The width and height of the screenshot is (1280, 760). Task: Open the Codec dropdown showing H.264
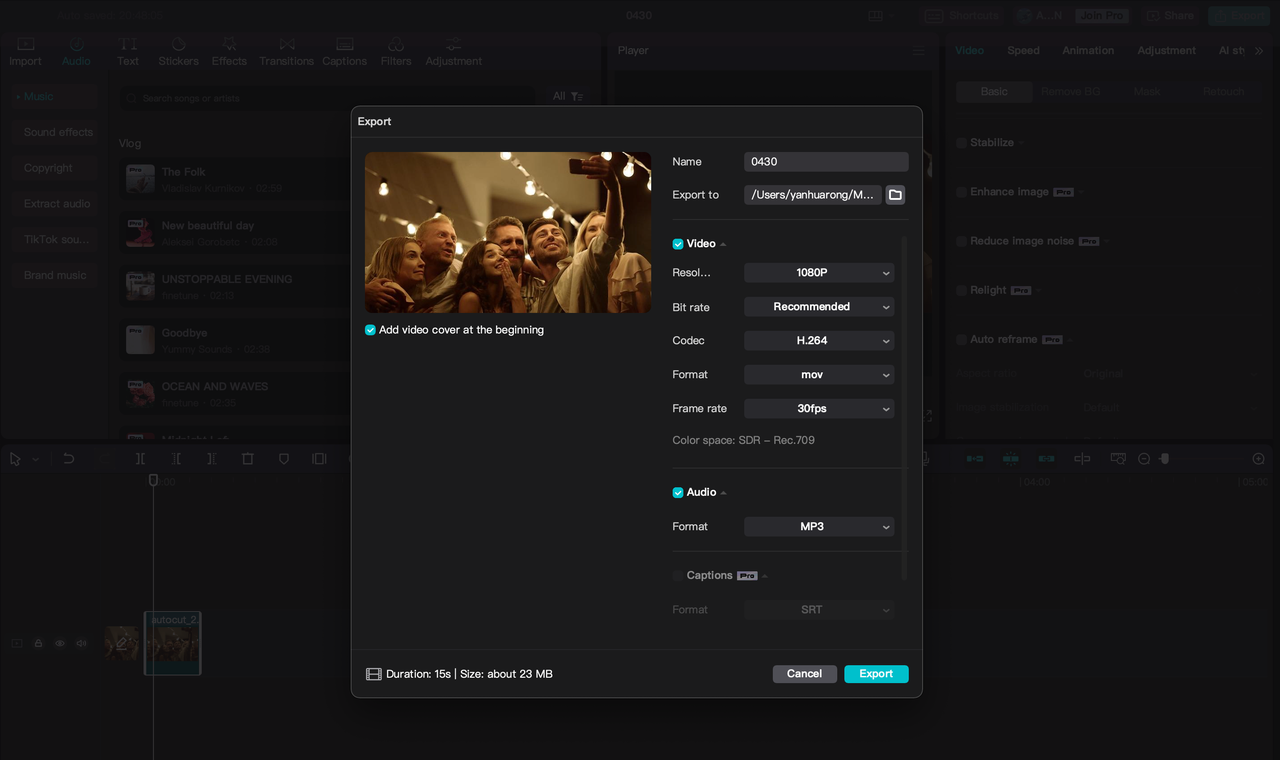click(818, 340)
